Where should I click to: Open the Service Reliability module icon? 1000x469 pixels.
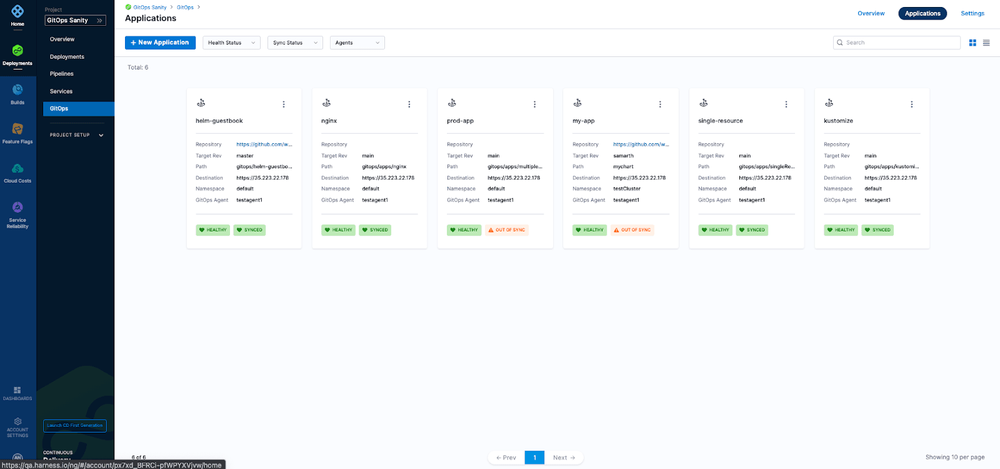[17, 209]
